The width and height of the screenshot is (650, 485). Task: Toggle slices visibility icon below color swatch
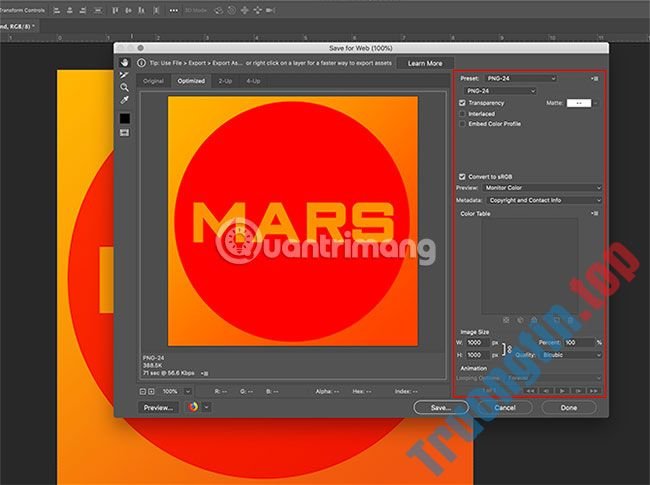[x=124, y=133]
